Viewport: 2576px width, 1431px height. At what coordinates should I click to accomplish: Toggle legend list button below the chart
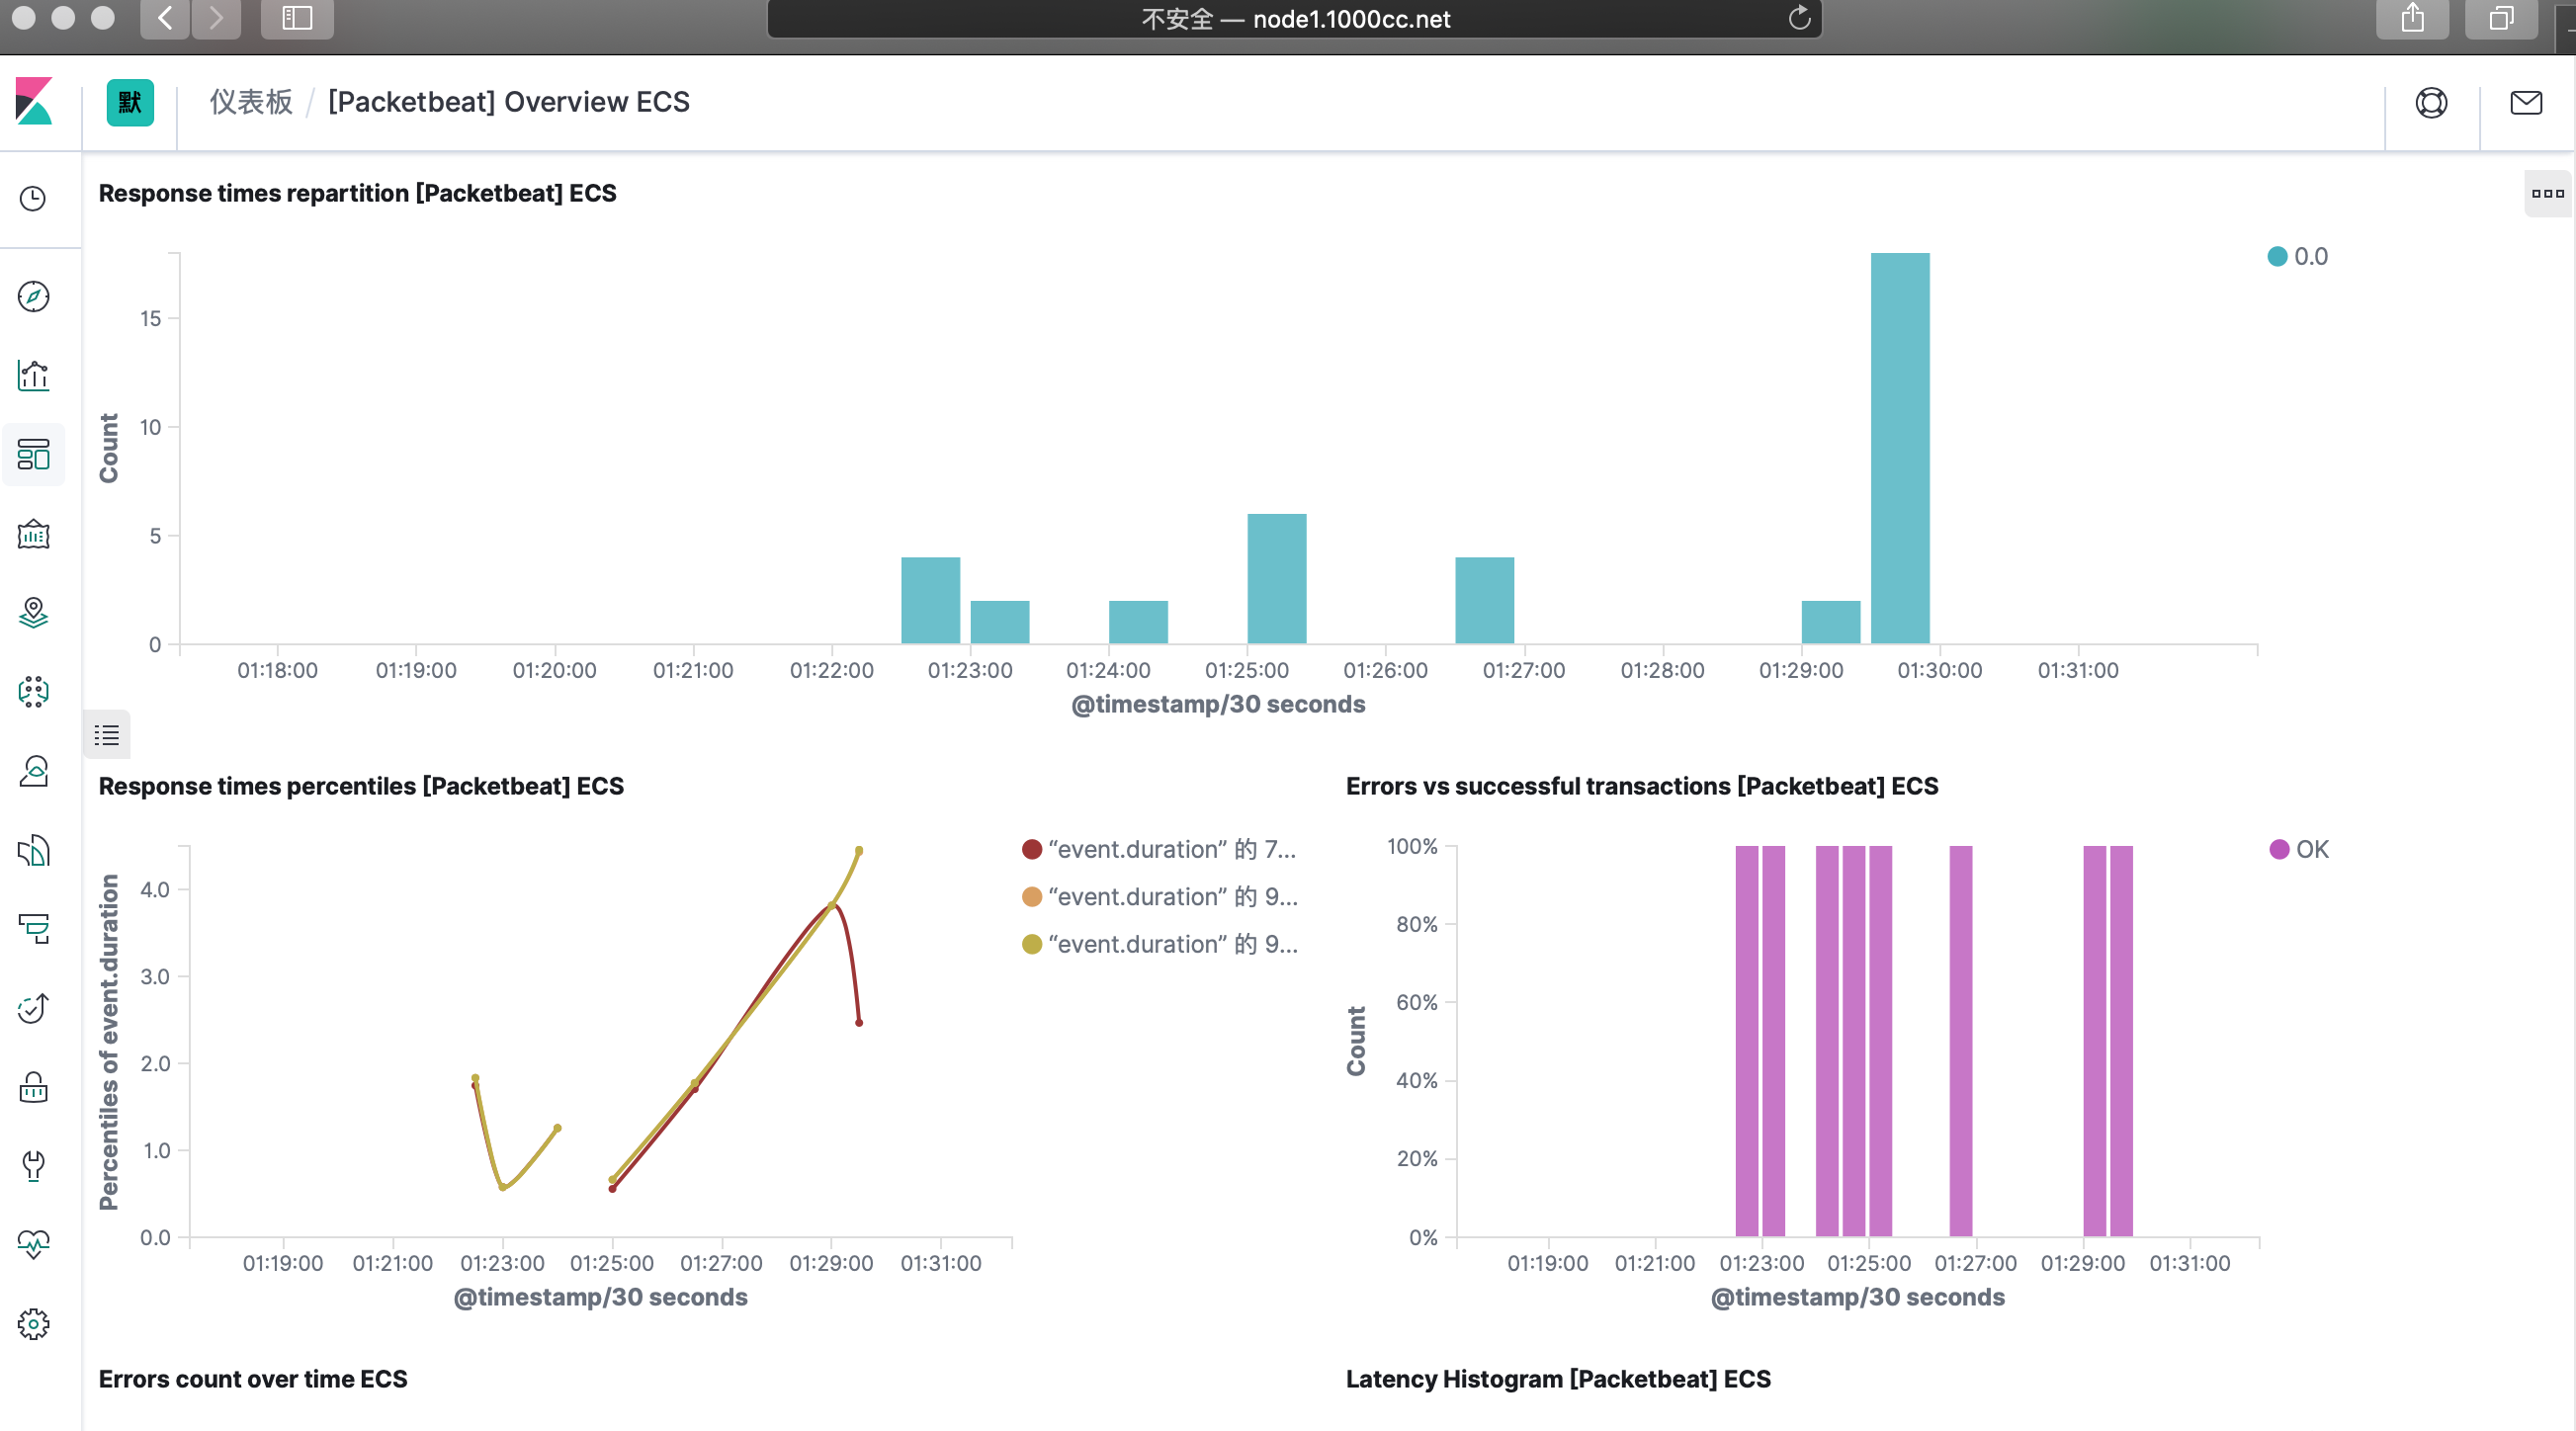pos(107,735)
